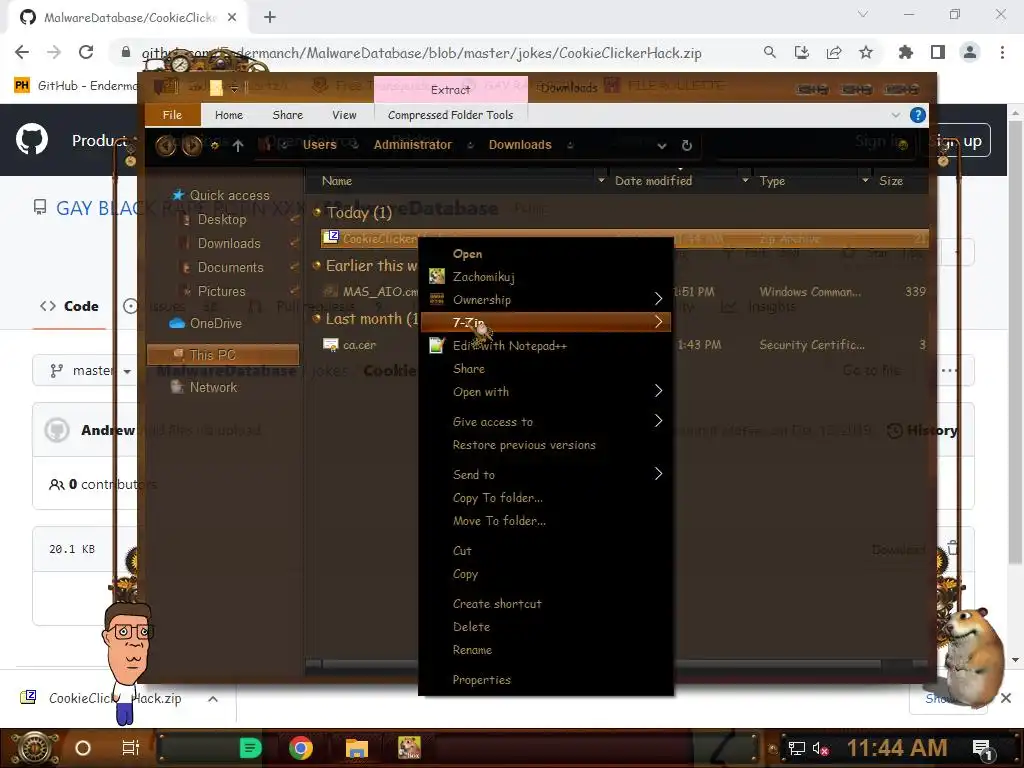The width and height of the screenshot is (1024, 768).
Task: Refresh the Explorer folder view
Action: 686,145
